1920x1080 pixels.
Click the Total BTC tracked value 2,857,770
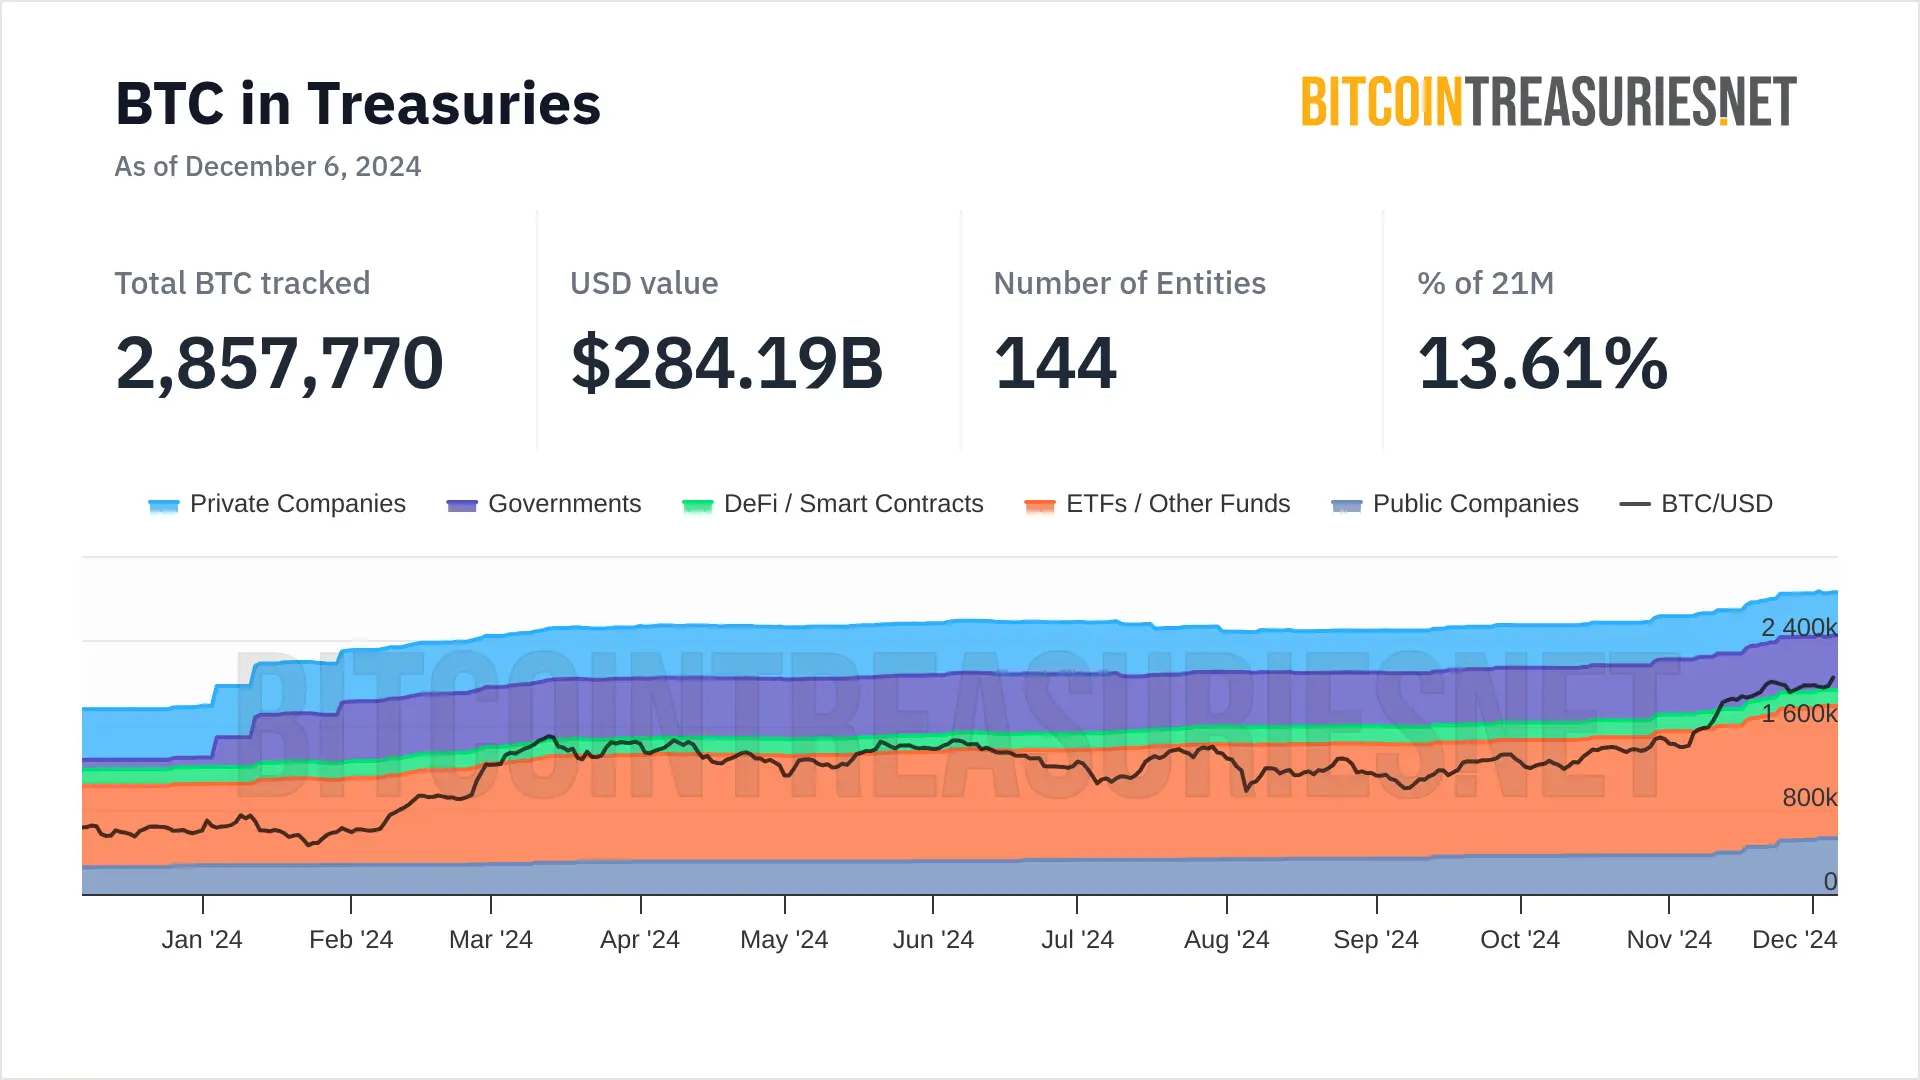279,363
